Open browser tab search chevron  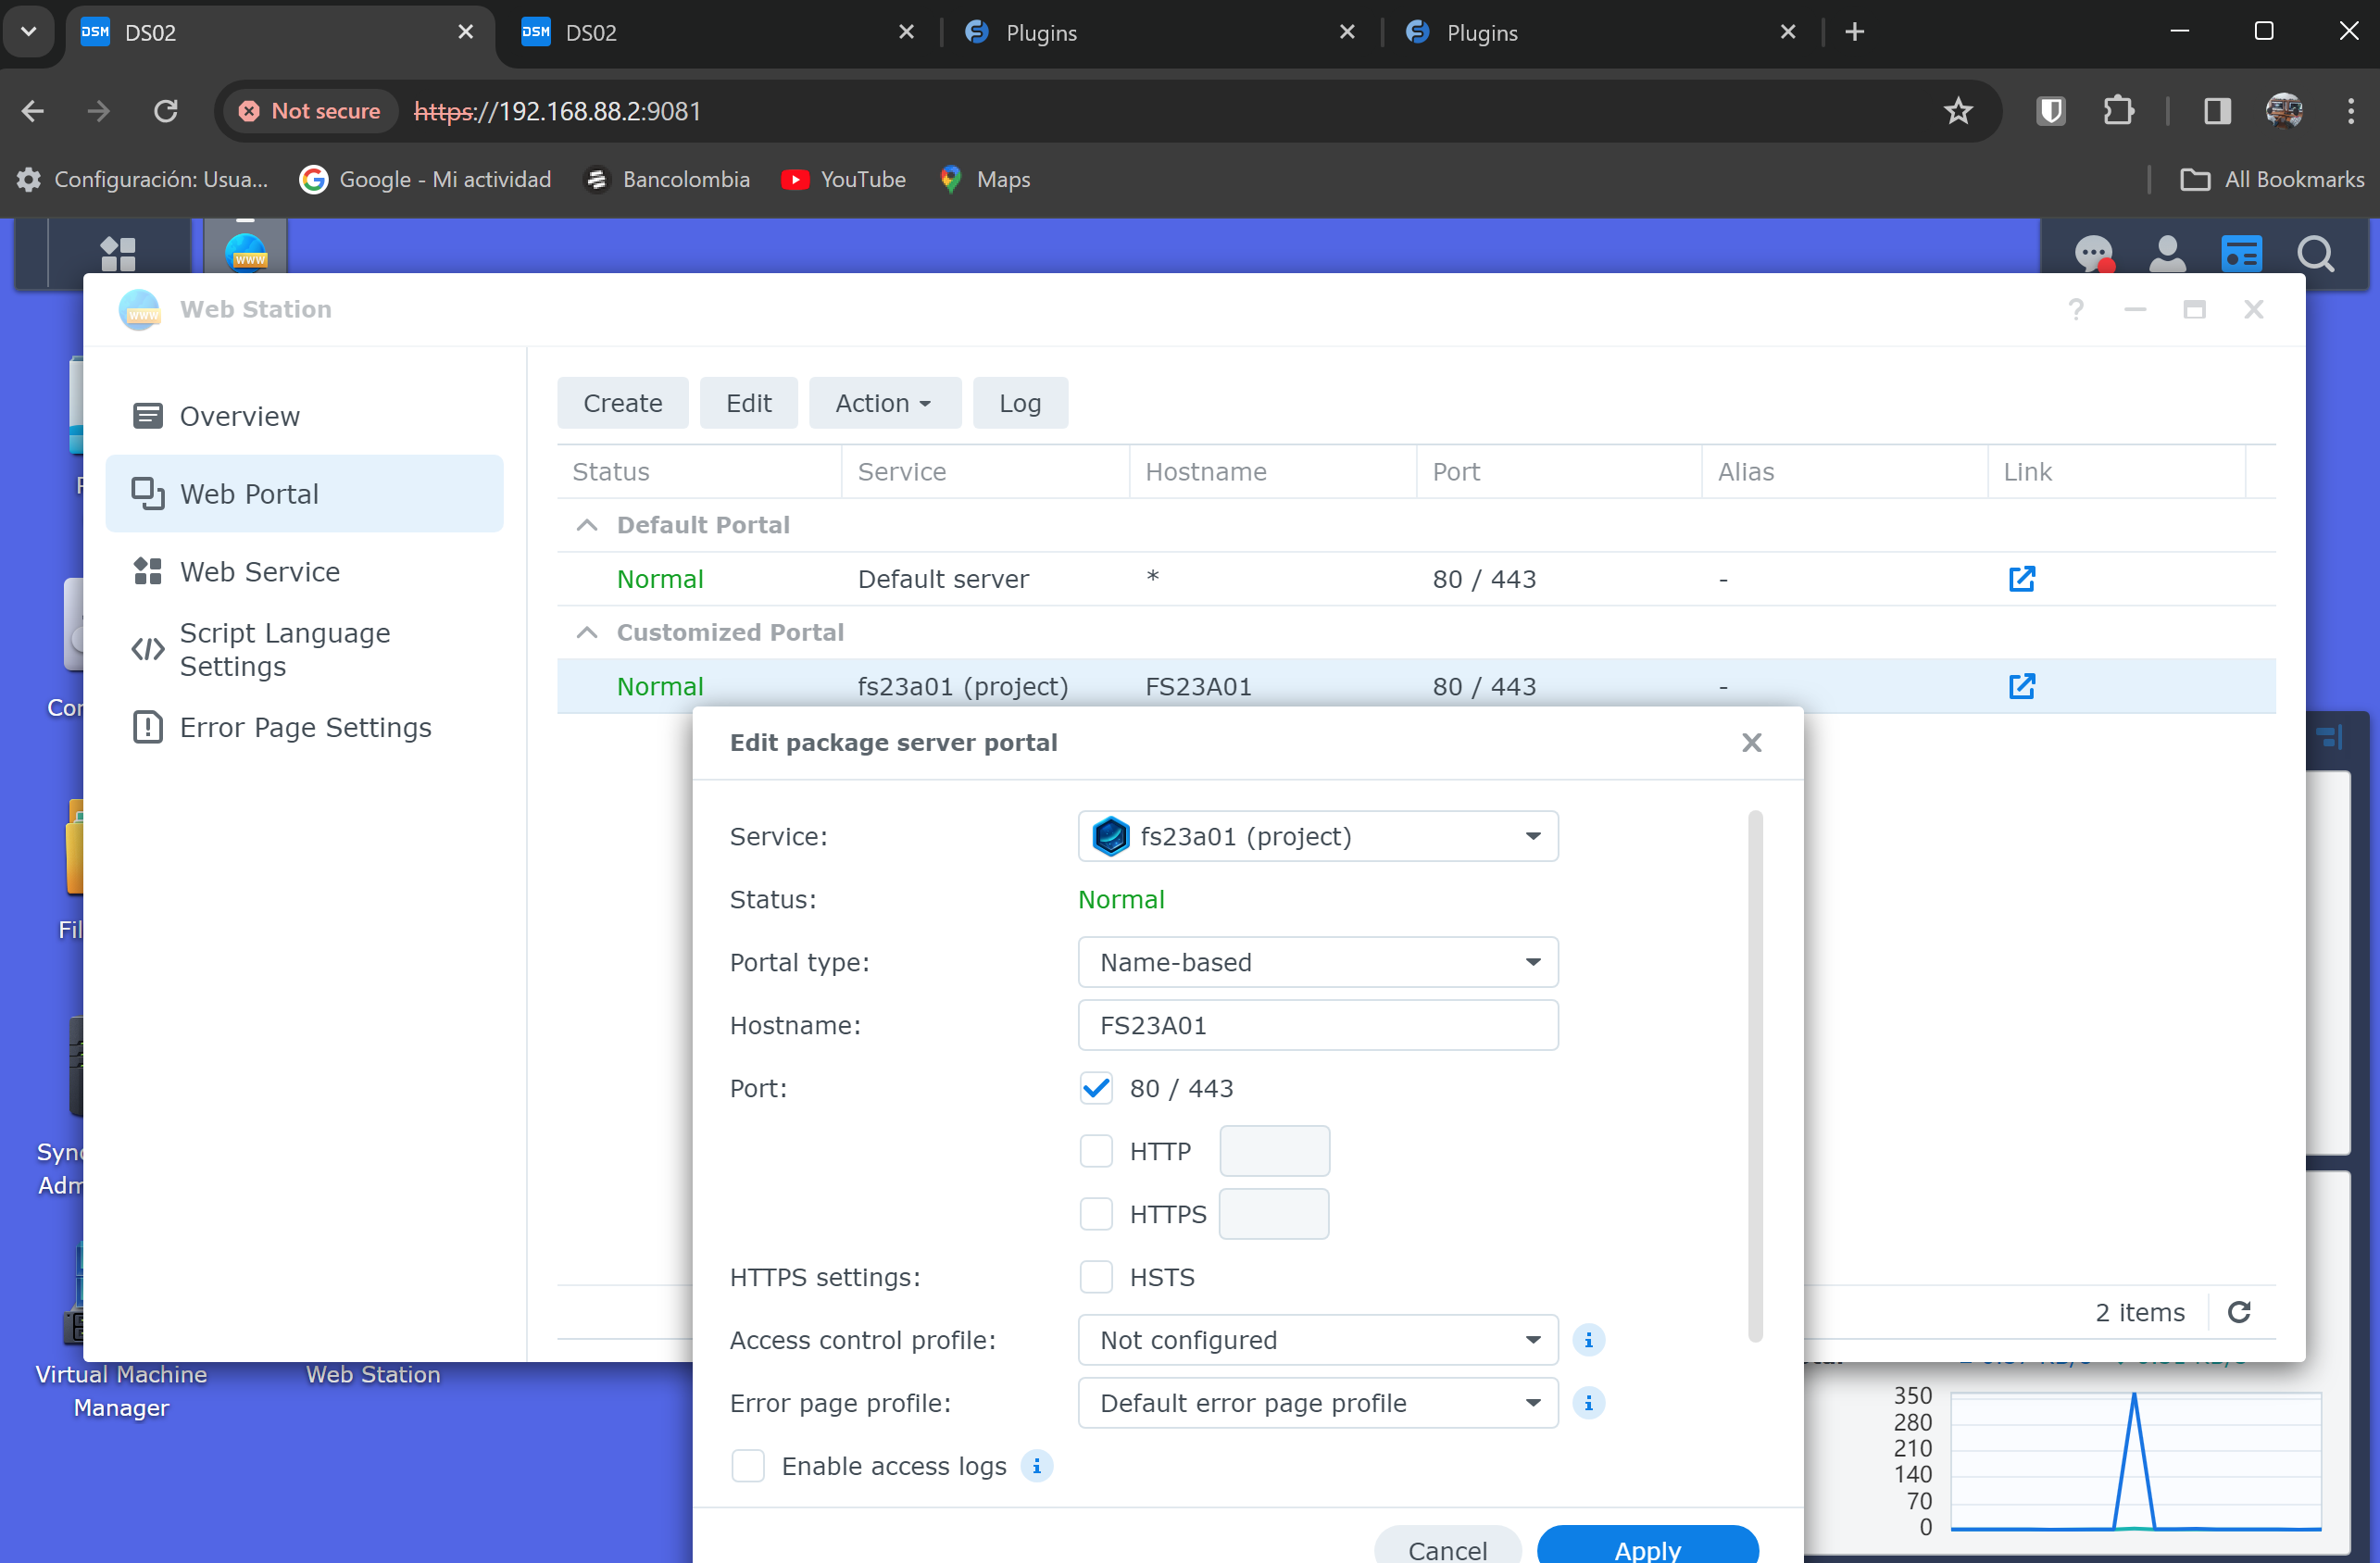click(x=29, y=32)
